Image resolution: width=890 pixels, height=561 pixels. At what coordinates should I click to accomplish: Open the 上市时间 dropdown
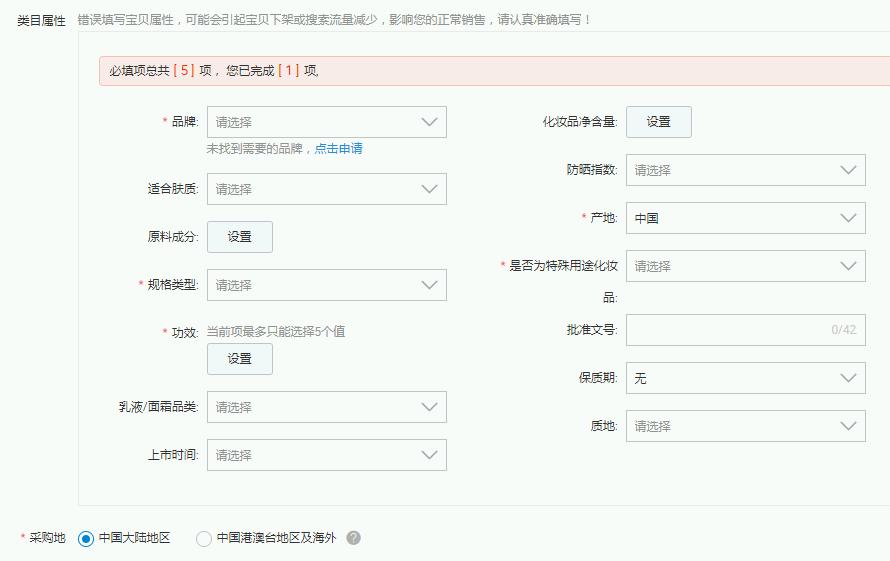click(326, 455)
